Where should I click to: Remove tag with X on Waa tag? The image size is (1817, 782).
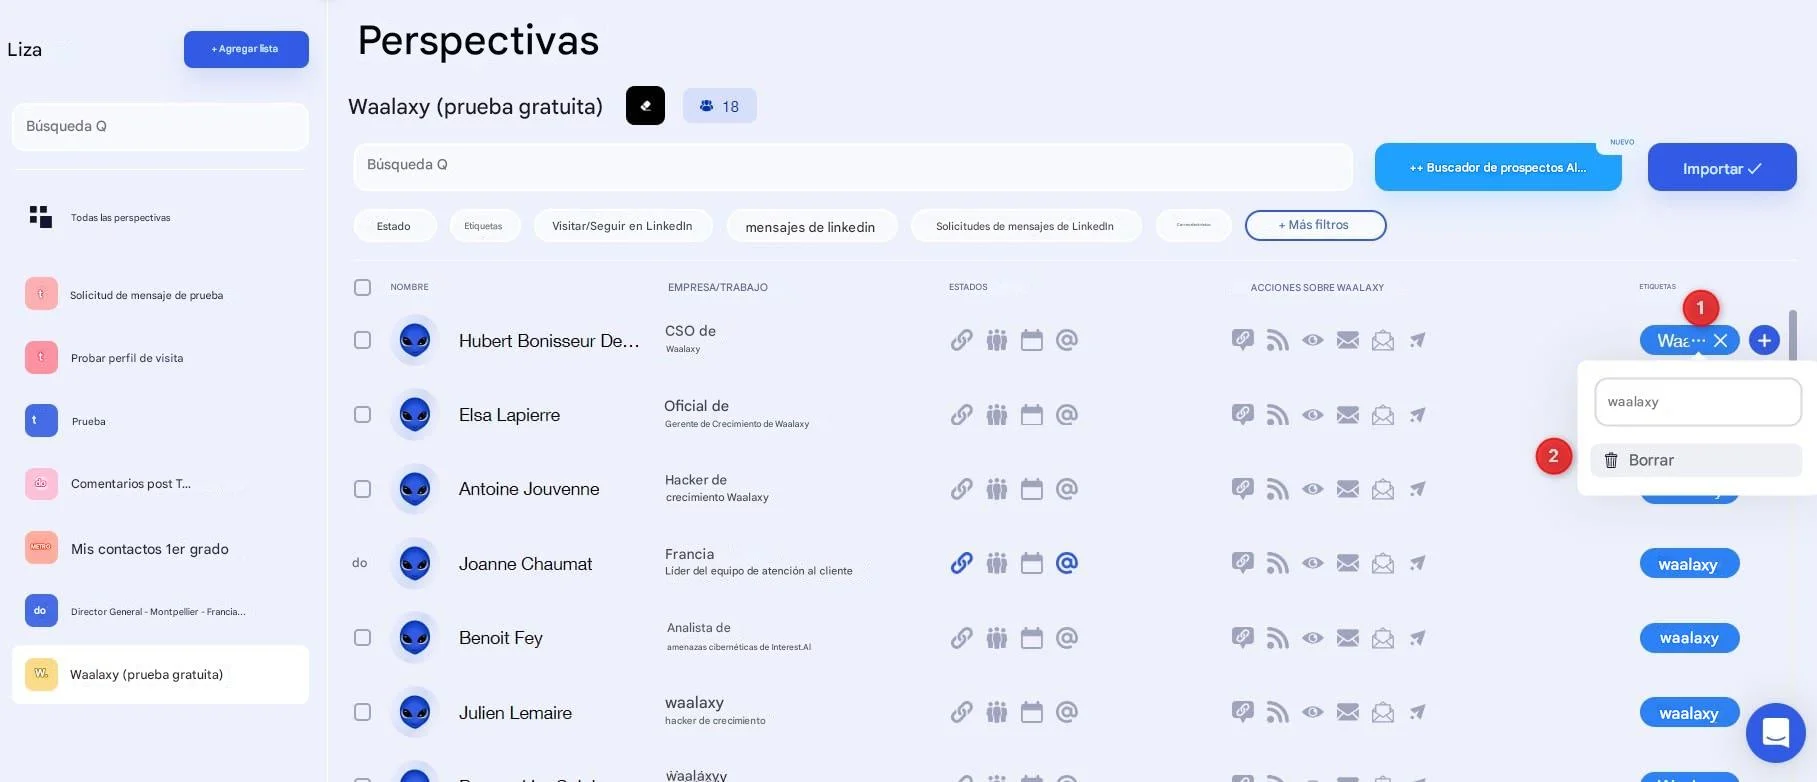coord(1720,340)
